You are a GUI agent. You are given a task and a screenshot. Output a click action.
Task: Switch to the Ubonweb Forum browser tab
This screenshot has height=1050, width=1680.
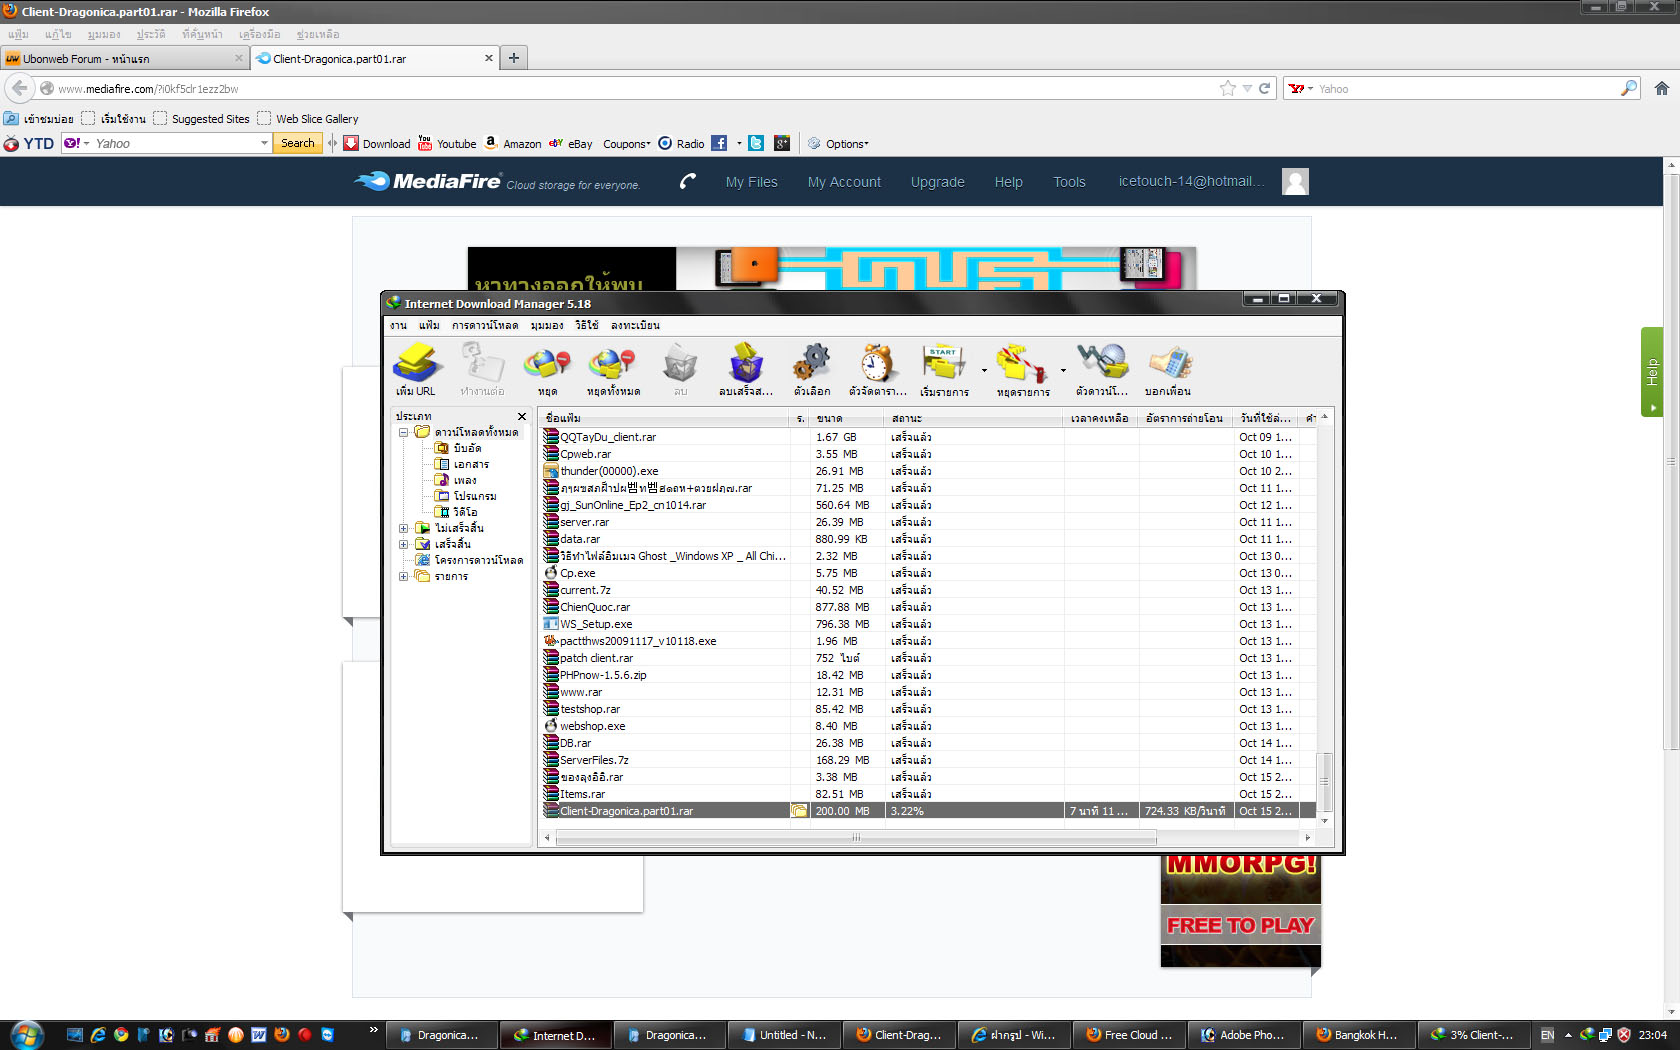125,59
